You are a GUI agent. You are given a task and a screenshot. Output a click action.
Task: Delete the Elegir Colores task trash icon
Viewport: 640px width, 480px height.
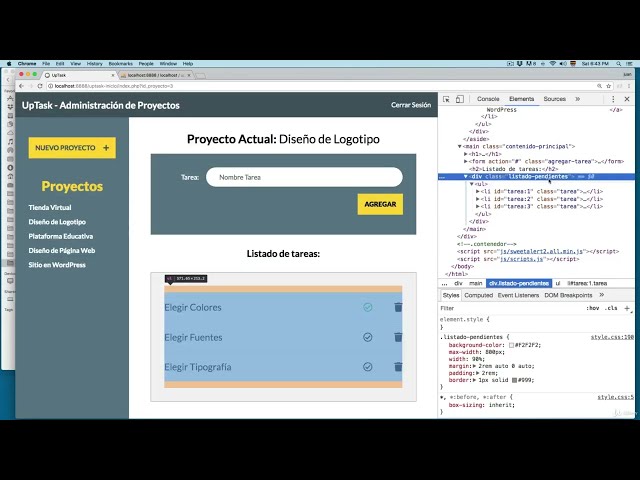click(398, 307)
